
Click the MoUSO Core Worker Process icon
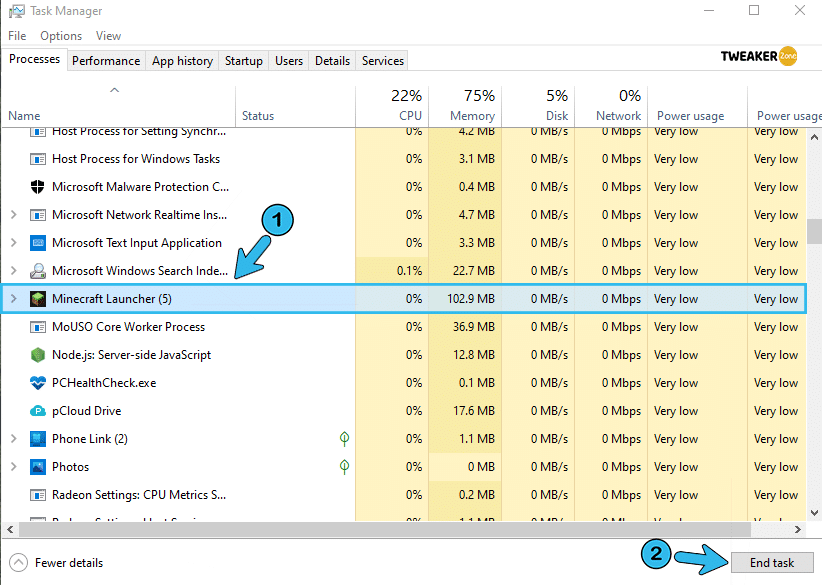coord(38,327)
